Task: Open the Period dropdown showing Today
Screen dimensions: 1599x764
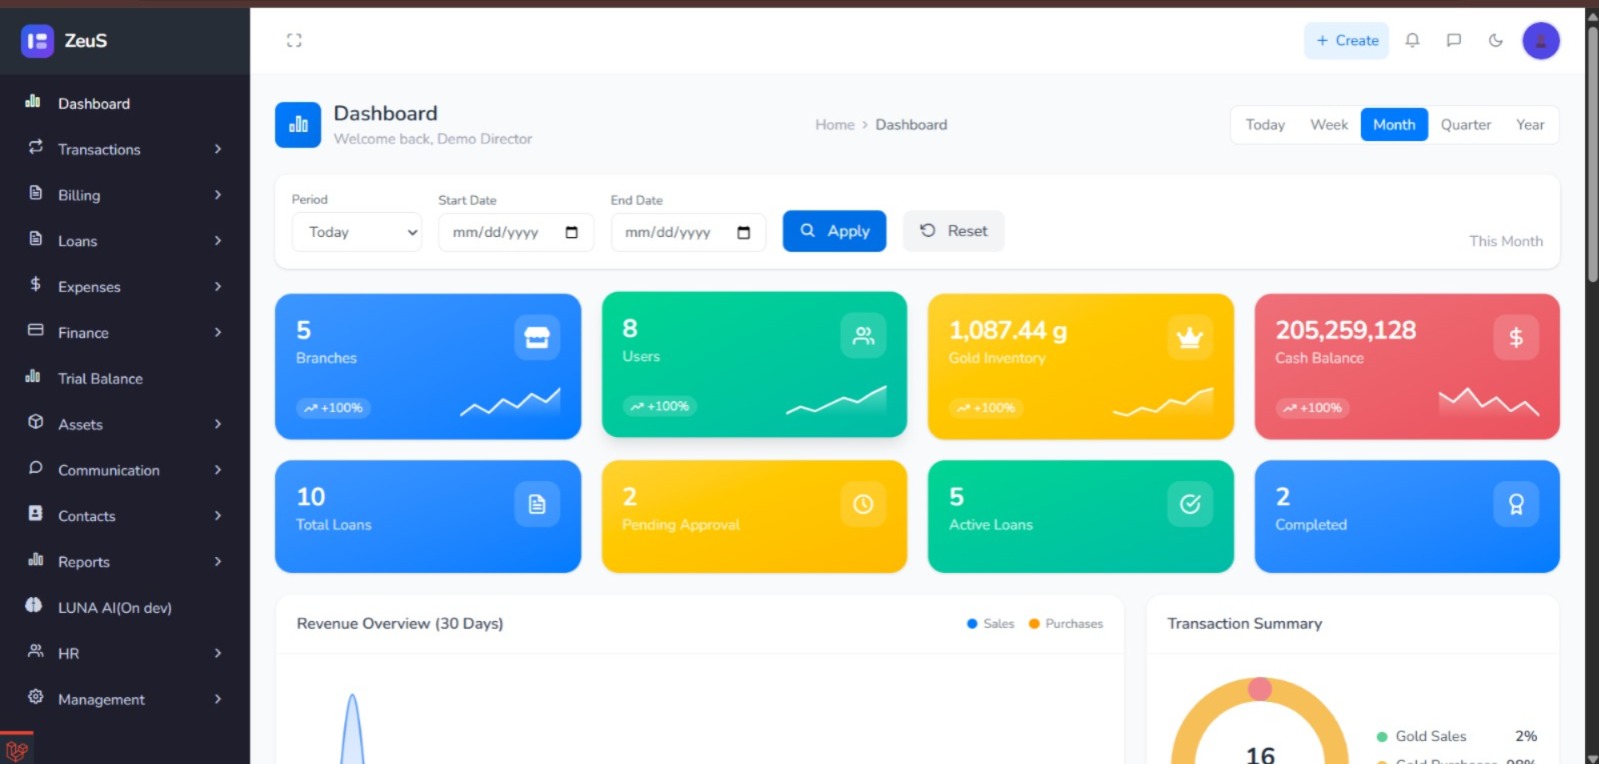Action: [357, 232]
